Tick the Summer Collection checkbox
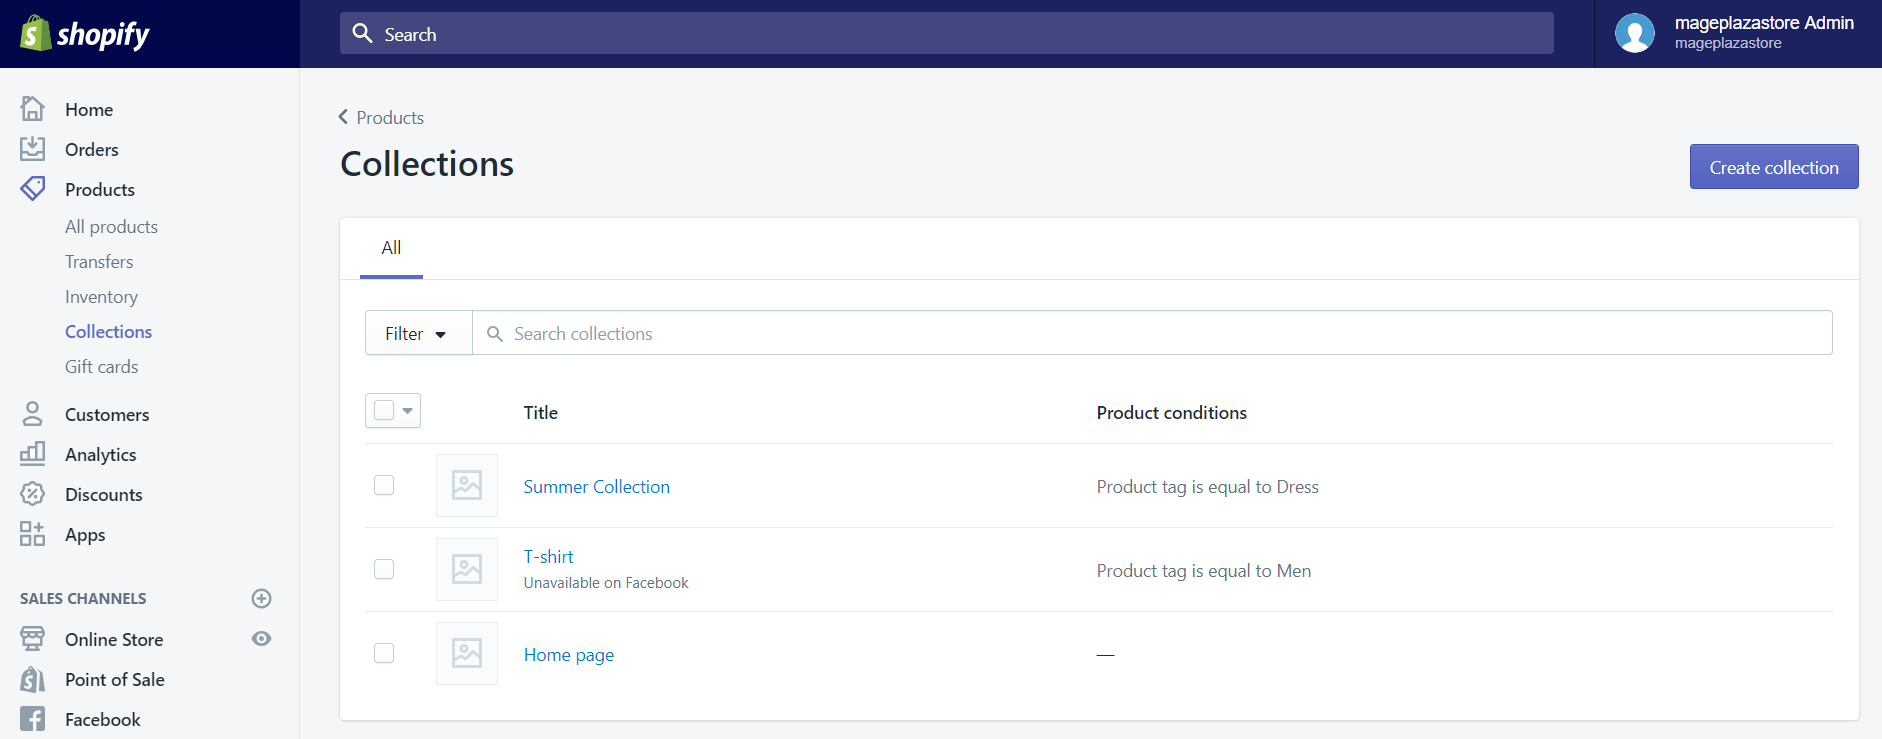The image size is (1882, 739). click(x=384, y=485)
